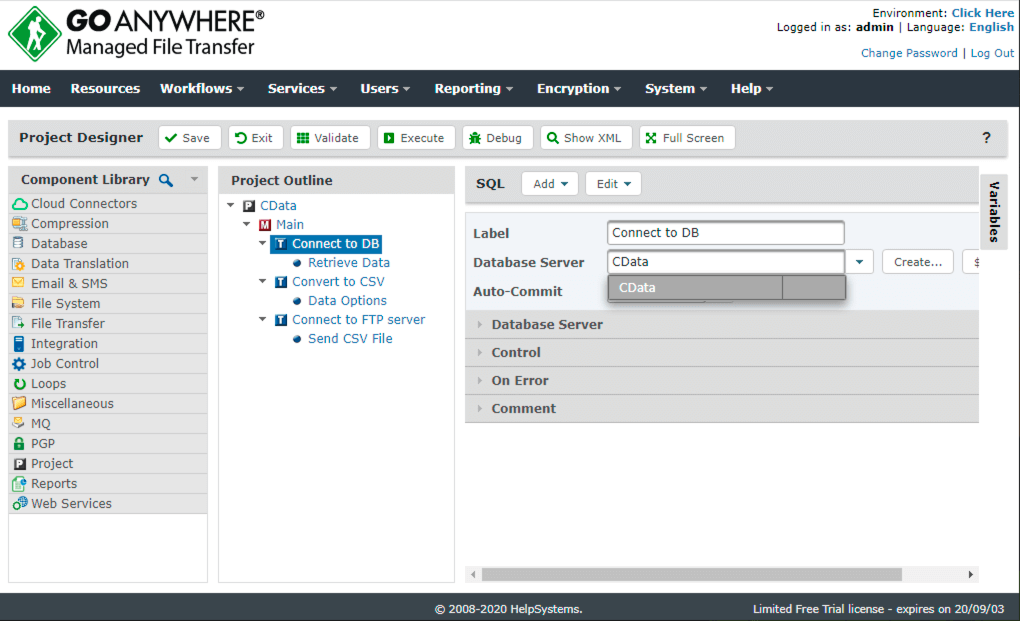The height and width of the screenshot is (621, 1020).
Task: Open Miscellaneous component category
Action: click(108, 403)
